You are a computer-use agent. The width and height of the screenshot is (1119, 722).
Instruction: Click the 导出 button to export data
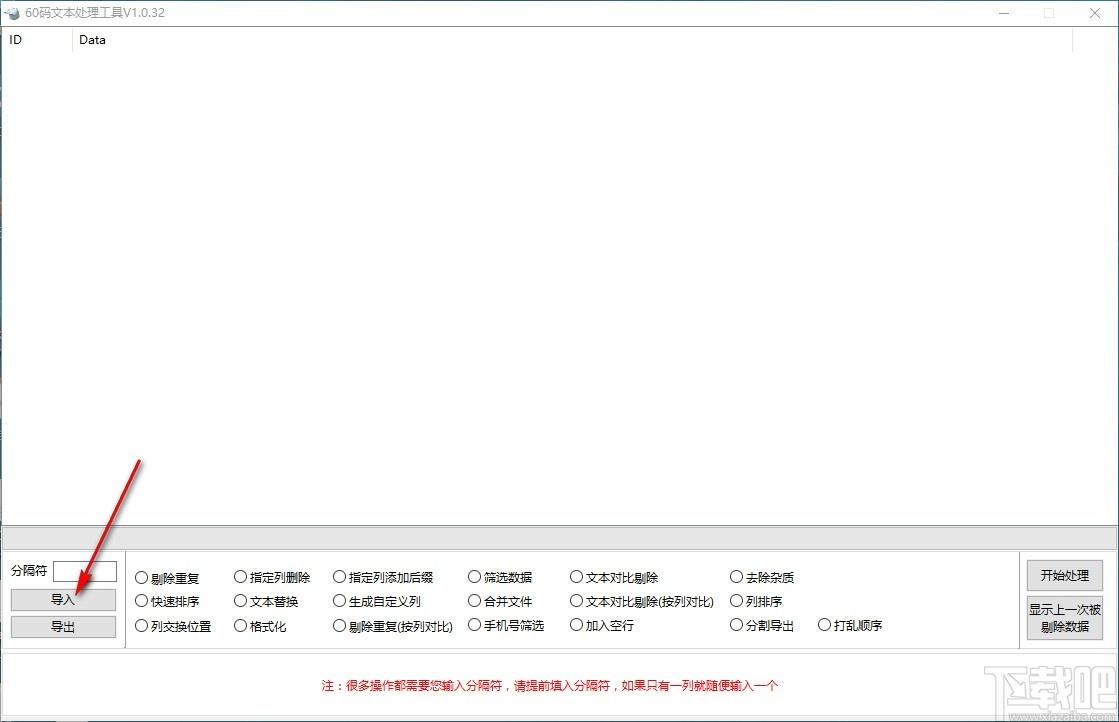63,626
